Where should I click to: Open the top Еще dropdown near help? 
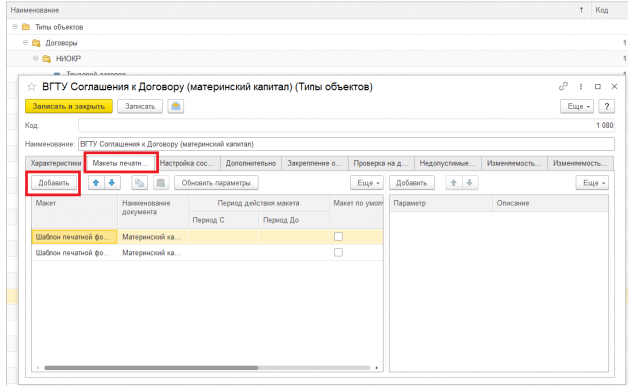coord(577,106)
